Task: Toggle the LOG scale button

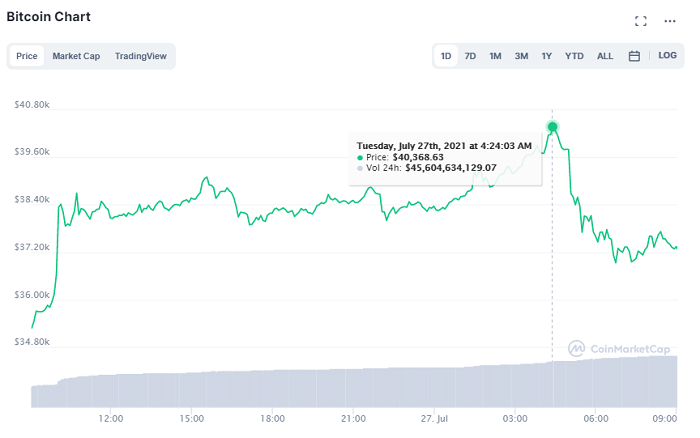Action: point(668,56)
